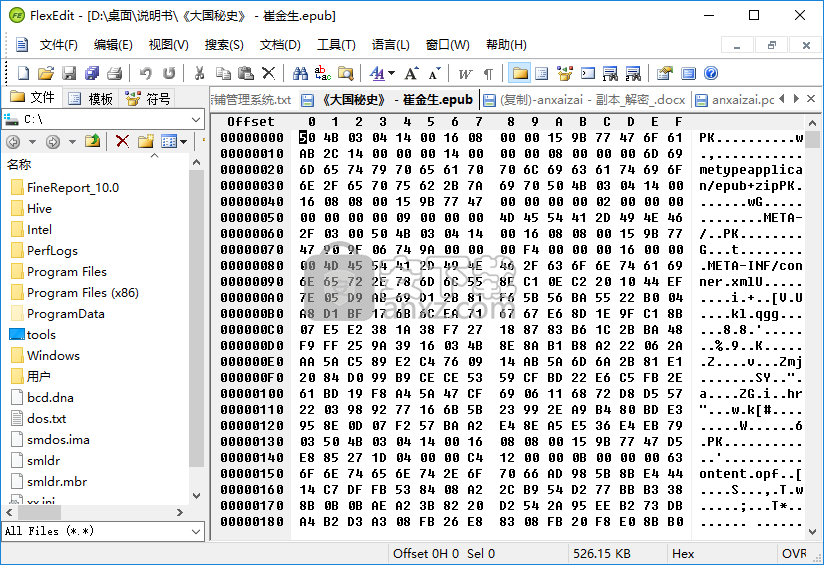This screenshot has height=565, width=824.
Task: Undo the last action
Action: [146, 73]
